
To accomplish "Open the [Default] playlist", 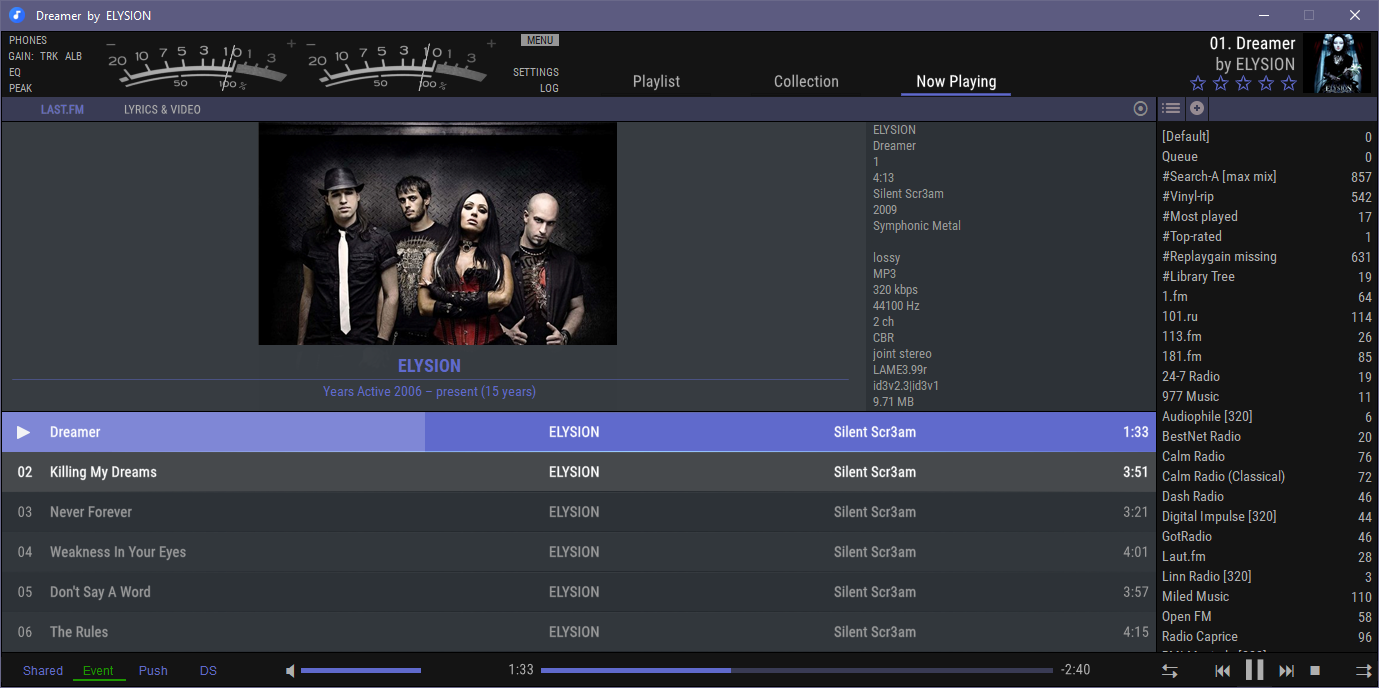I will coord(1267,137).
